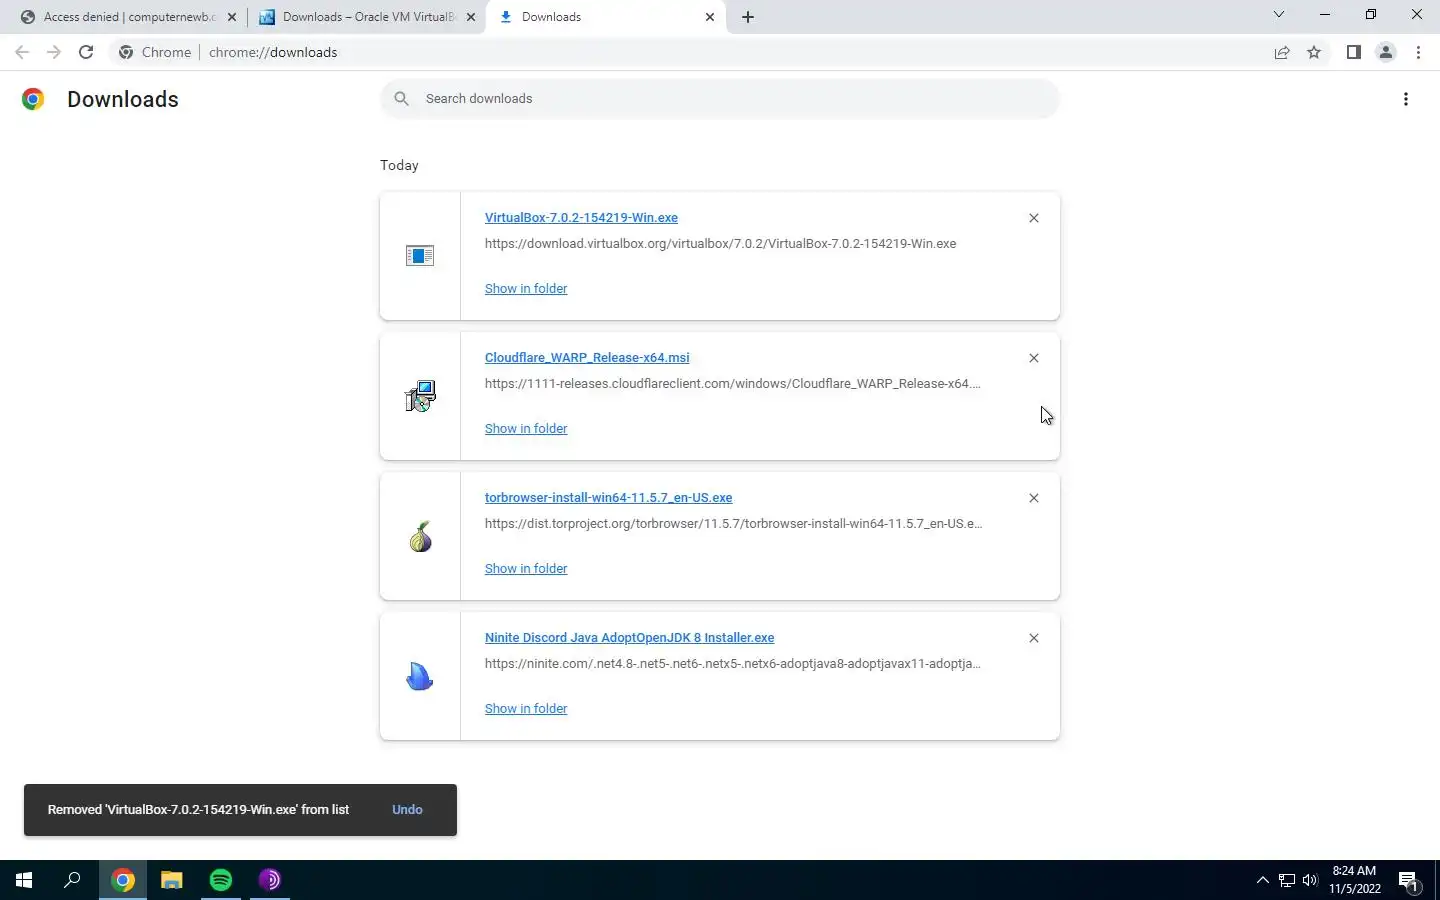
Task: Go forward to next page
Action: tap(54, 52)
